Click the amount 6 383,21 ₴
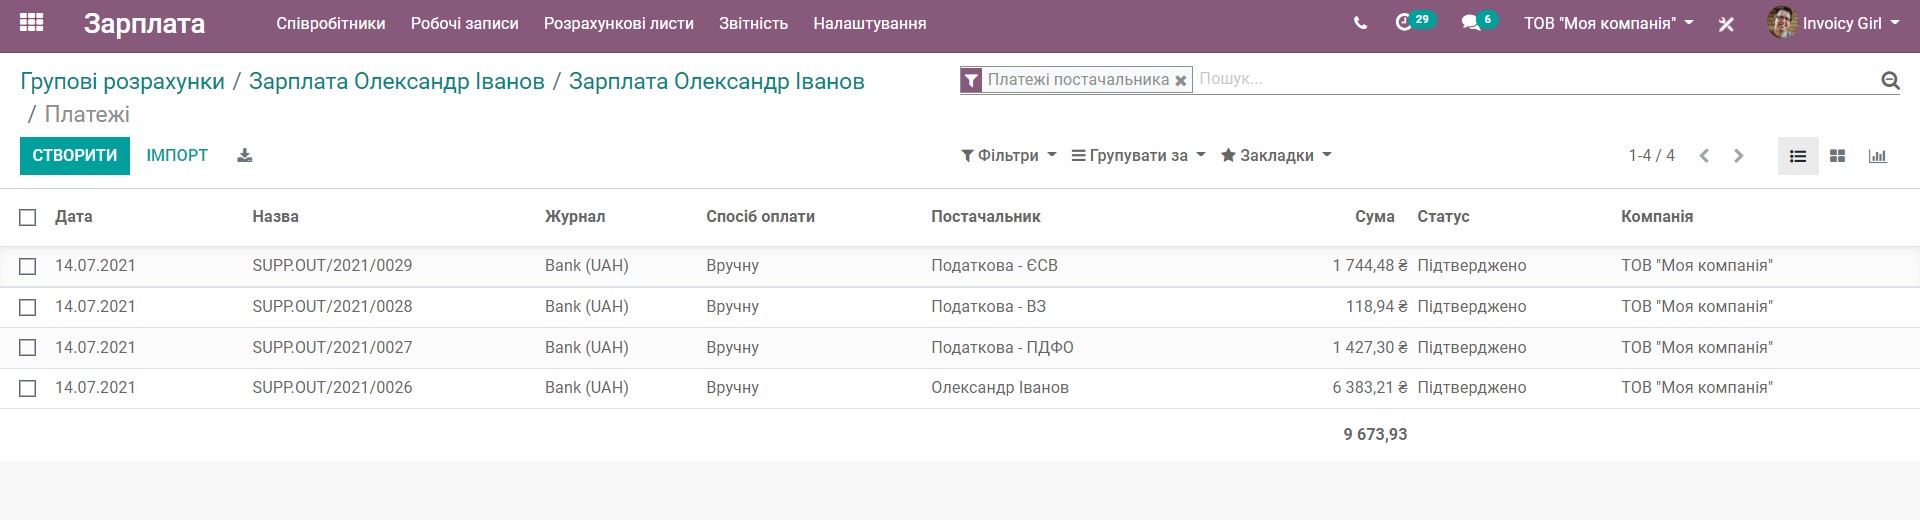The image size is (1920, 520). 1369,388
